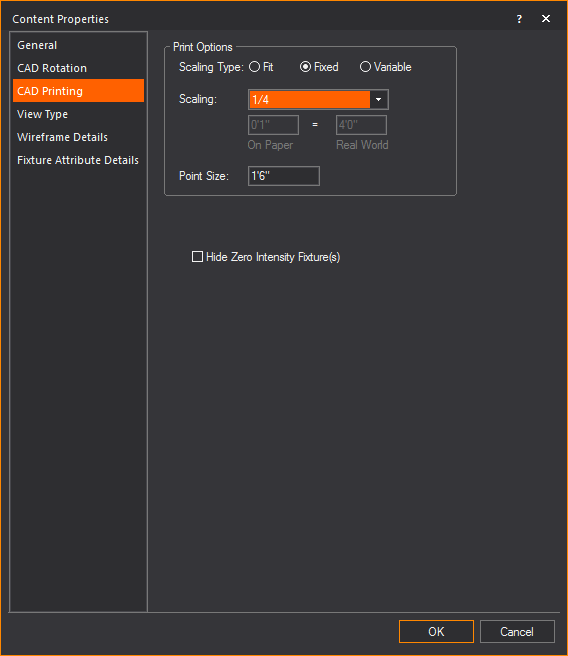Click the Real World value field
This screenshot has height=656, width=568.
tap(361, 125)
